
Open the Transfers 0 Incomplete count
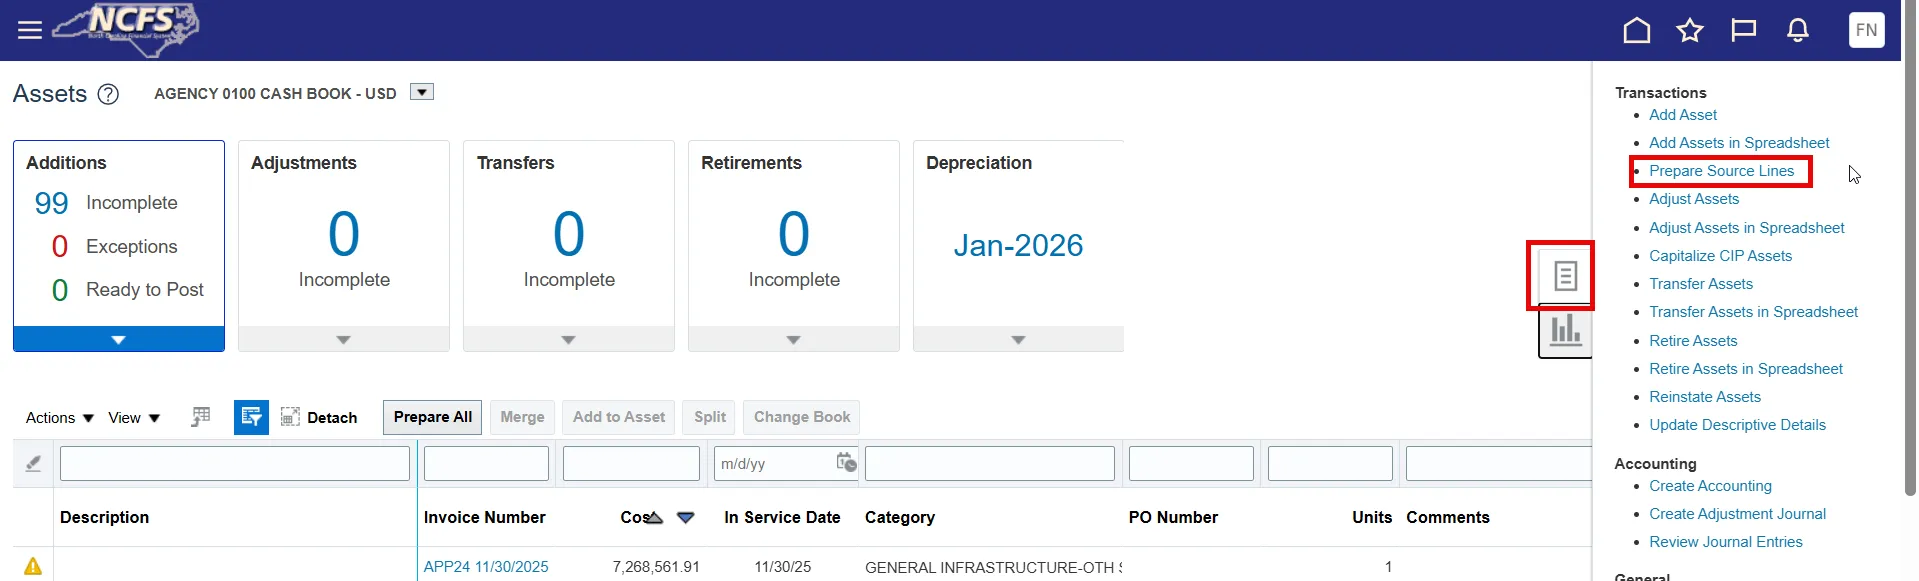569,234
